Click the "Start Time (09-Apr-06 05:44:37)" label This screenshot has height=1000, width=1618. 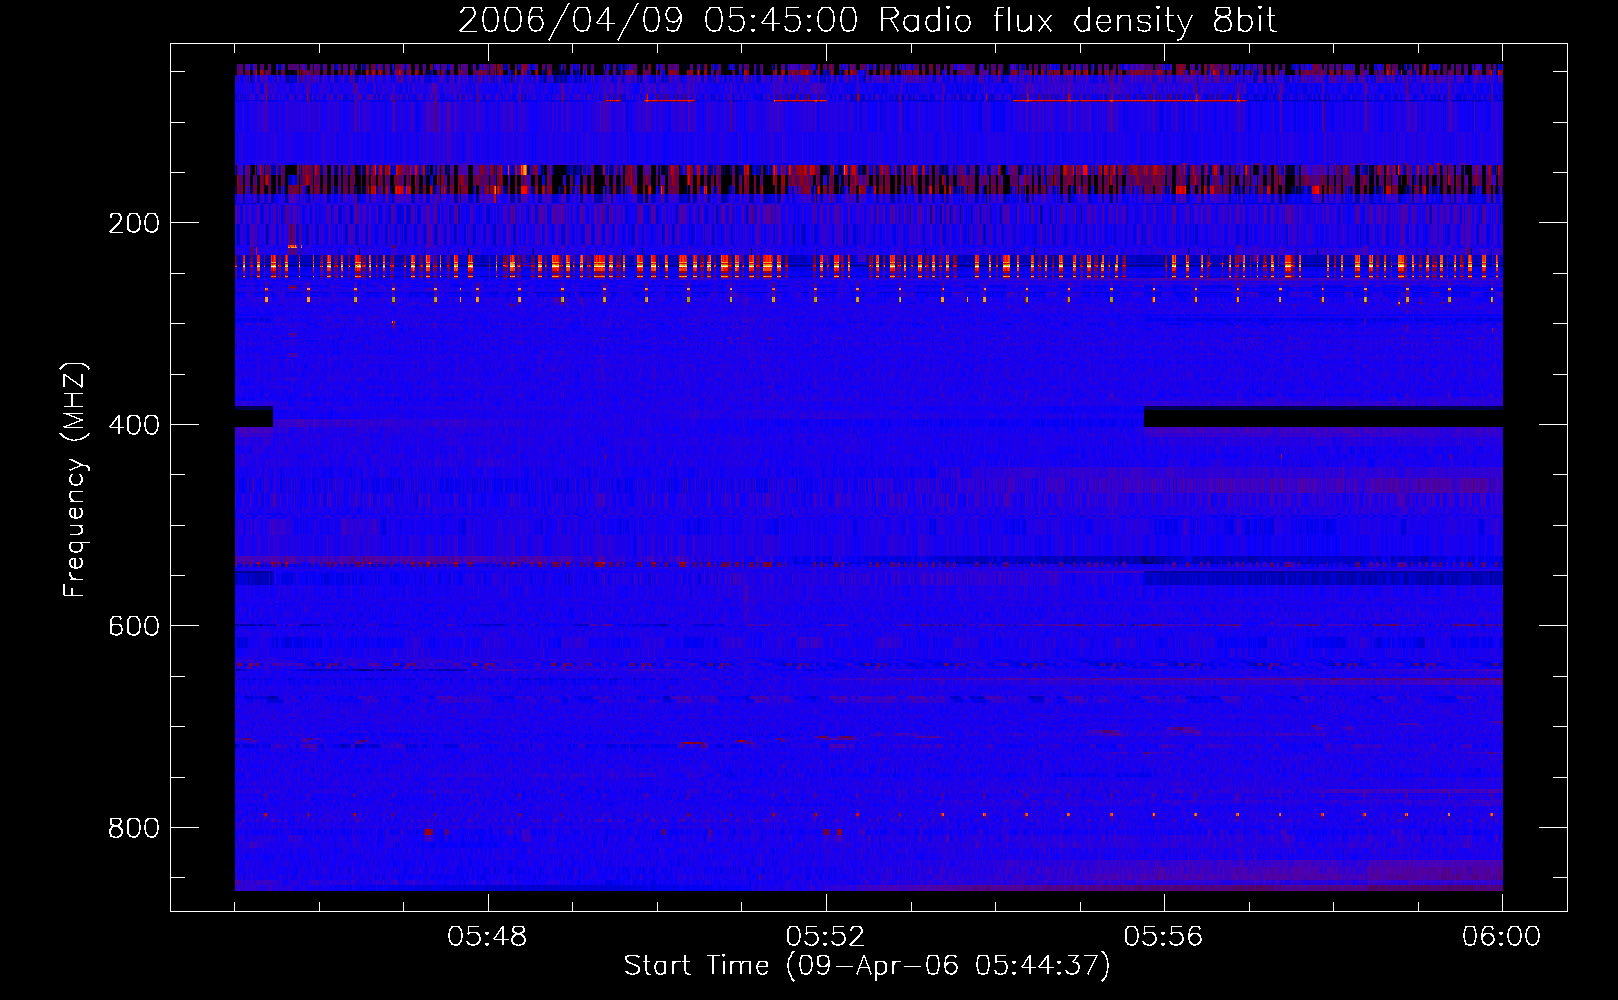[867, 966]
